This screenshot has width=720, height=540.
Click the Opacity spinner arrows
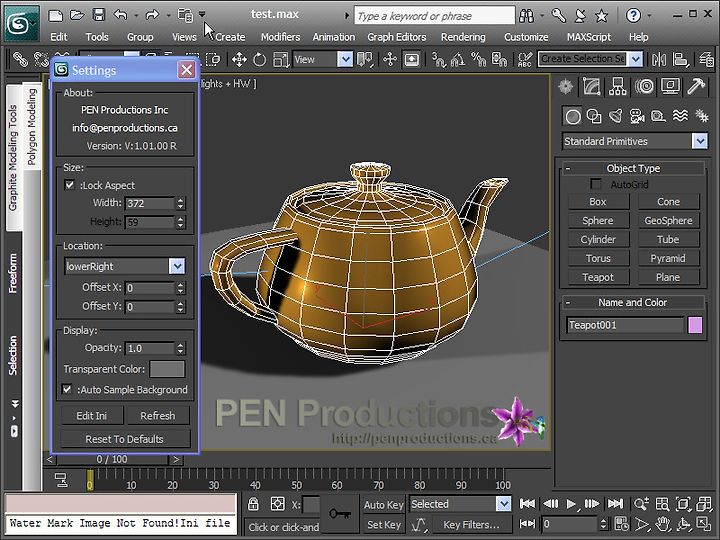[180, 348]
